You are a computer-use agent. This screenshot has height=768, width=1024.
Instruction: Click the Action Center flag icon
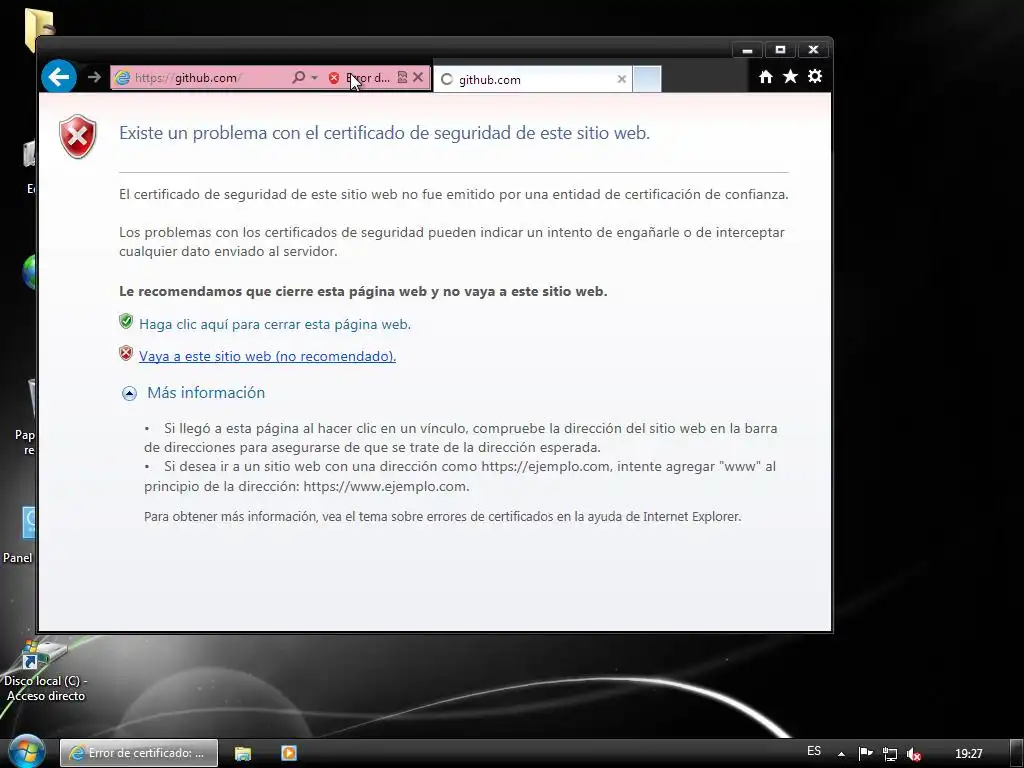[x=865, y=754]
